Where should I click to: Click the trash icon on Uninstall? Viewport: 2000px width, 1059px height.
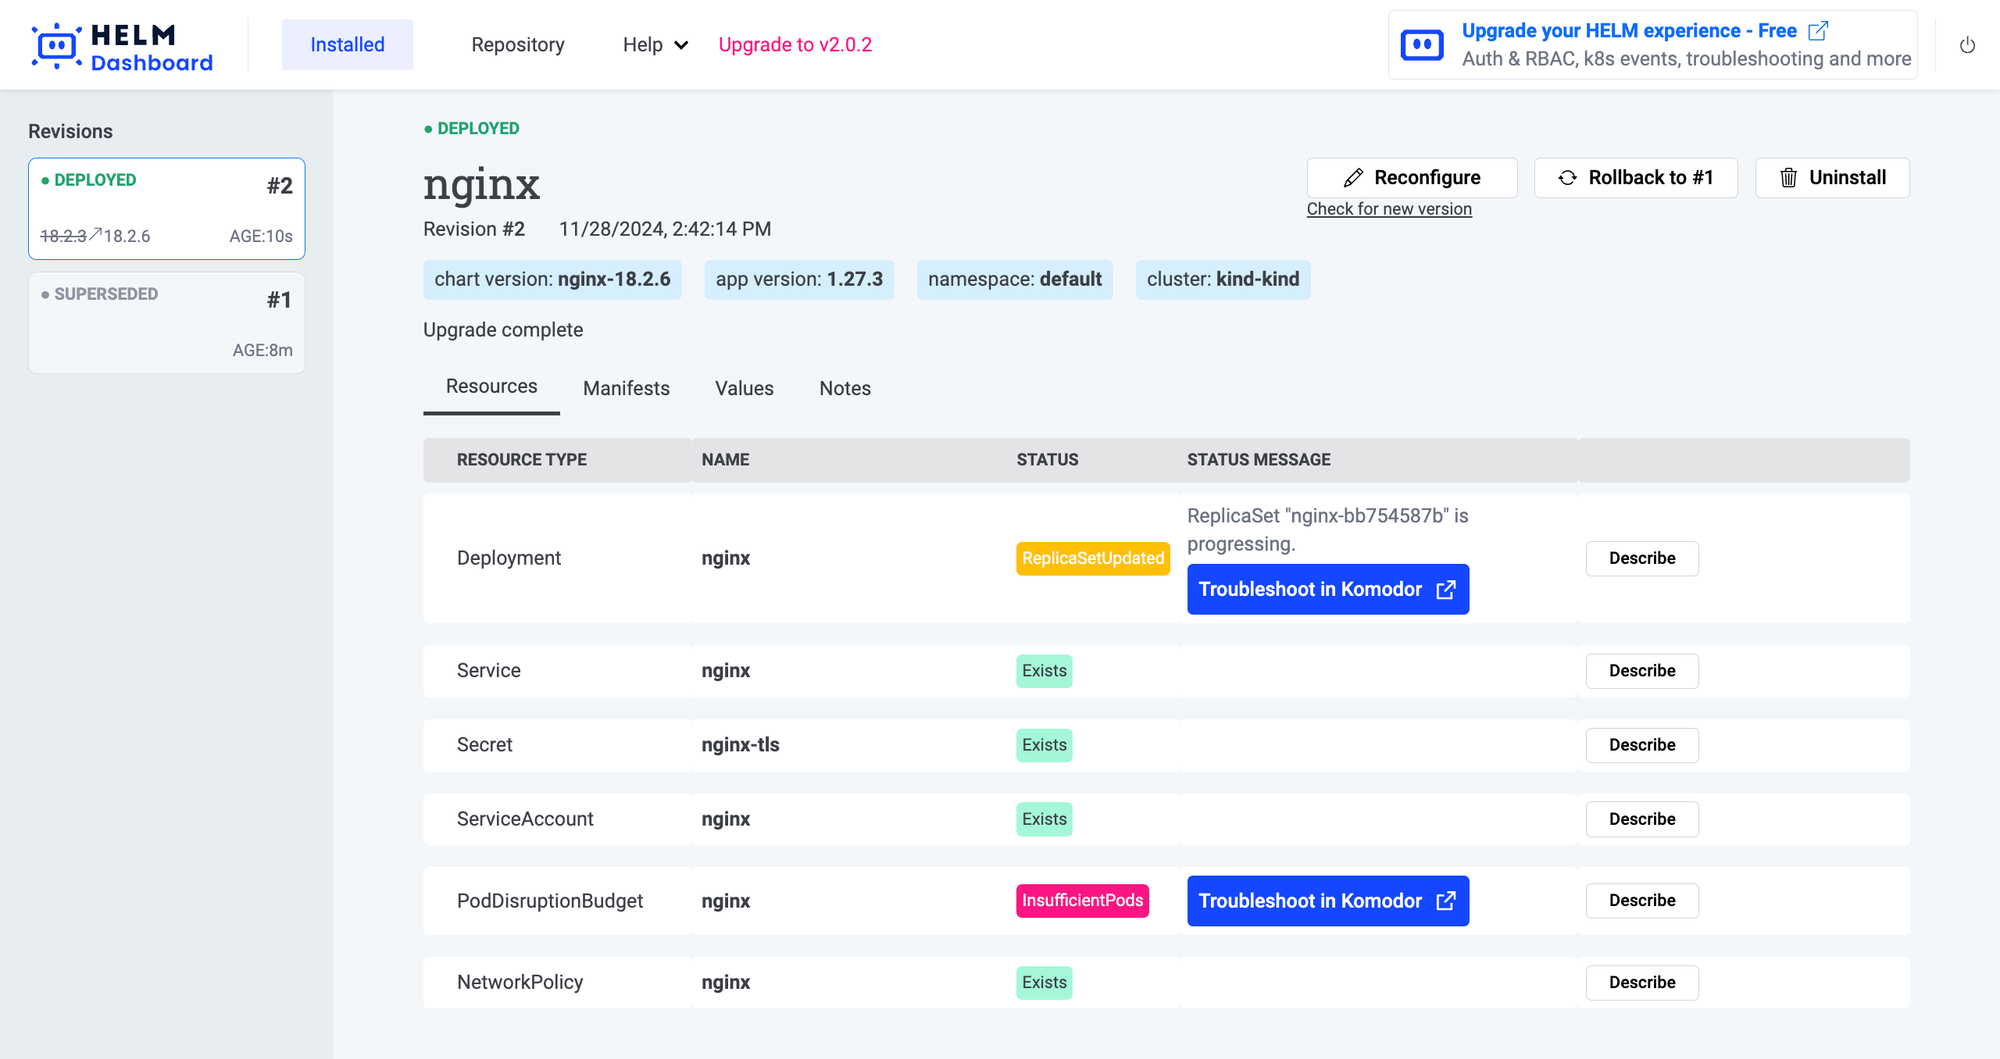click(1789, 178)
